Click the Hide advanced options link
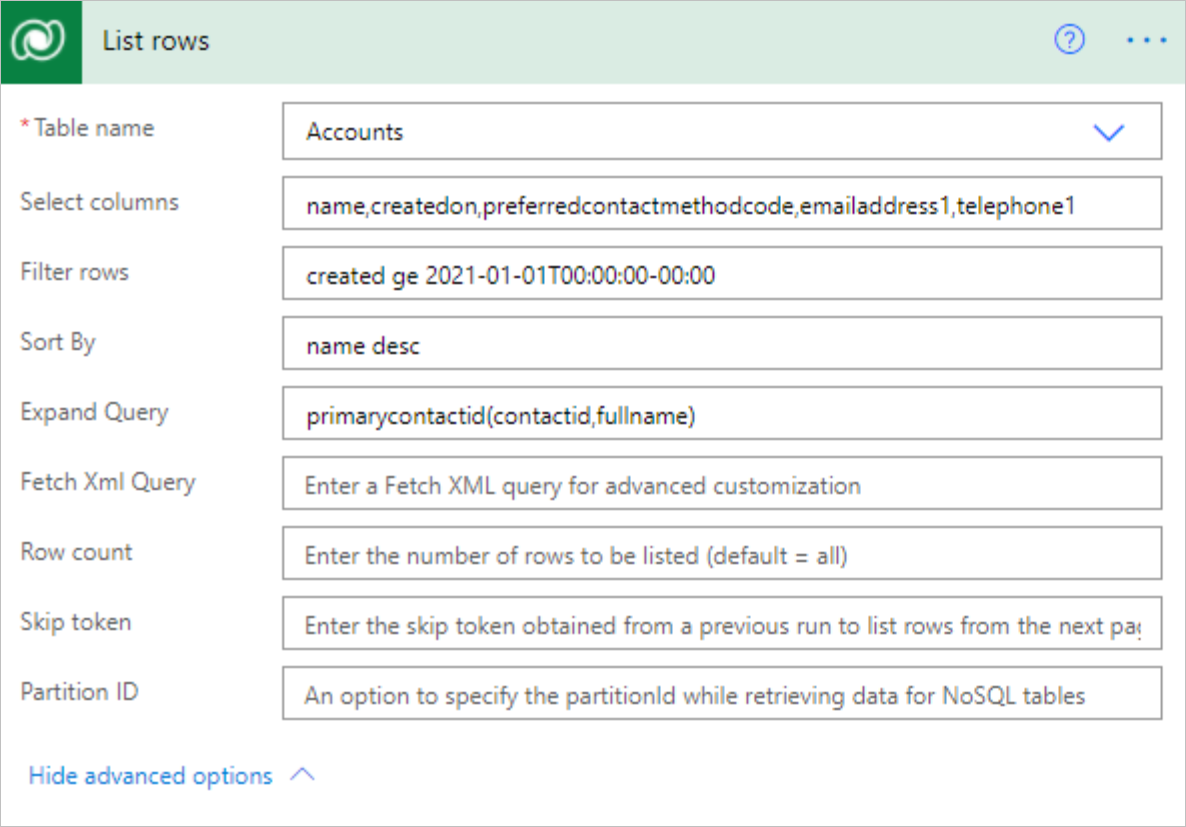The width and height of the screenshot is (1186, 827). click(151, 776)
